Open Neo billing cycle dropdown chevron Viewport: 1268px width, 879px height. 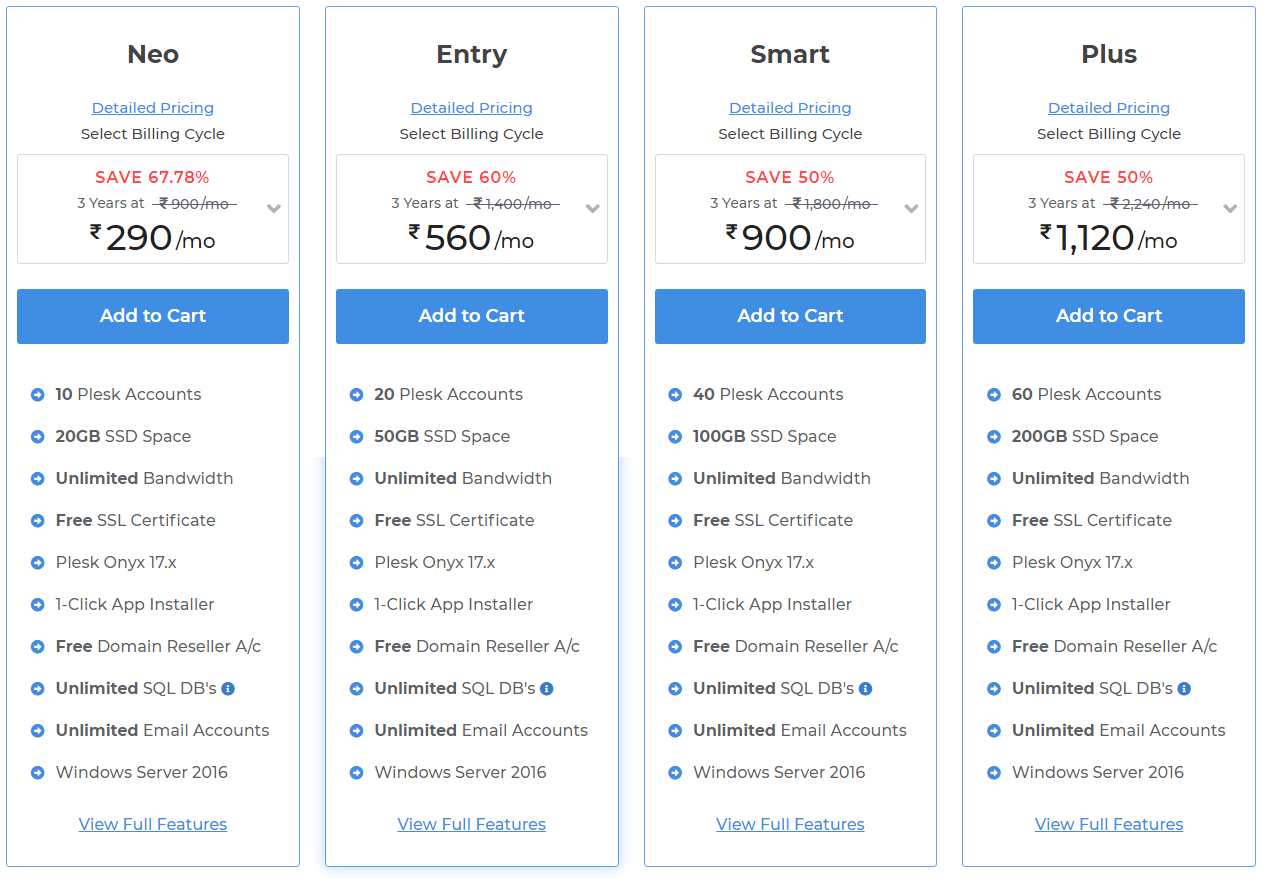[x=274, y=209]
